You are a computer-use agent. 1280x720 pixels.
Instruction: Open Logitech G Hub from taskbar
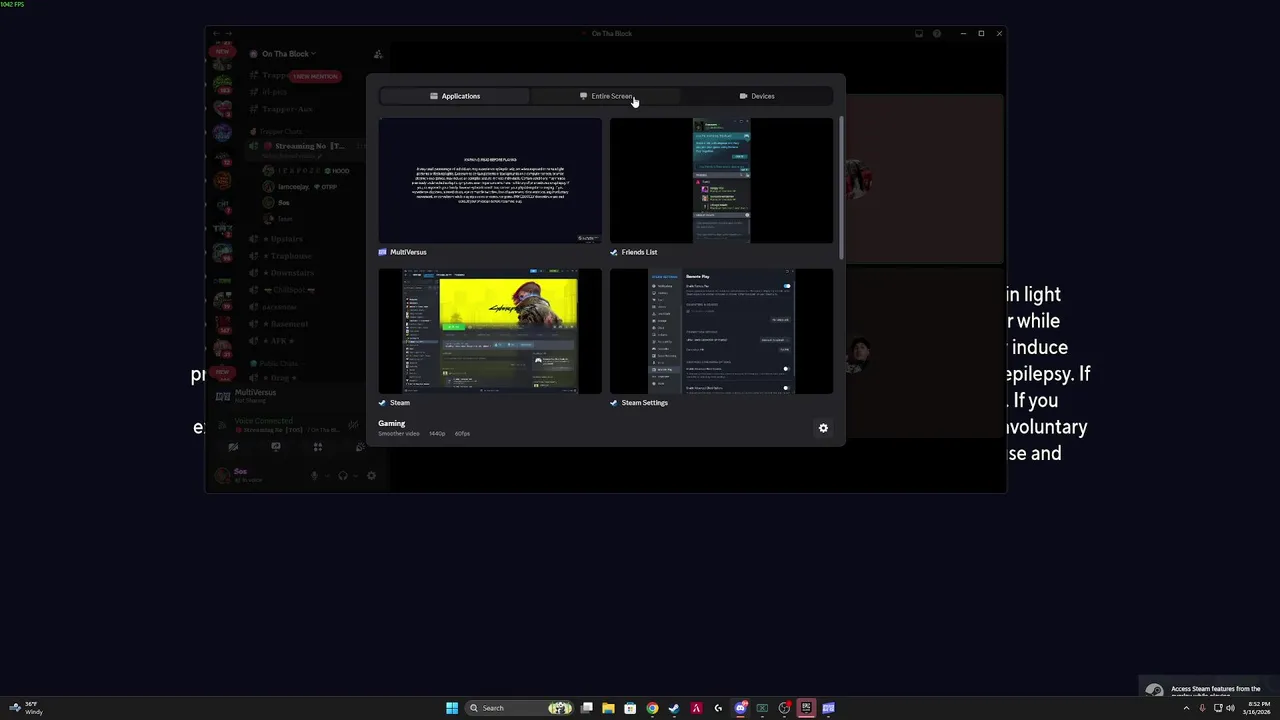718,708
